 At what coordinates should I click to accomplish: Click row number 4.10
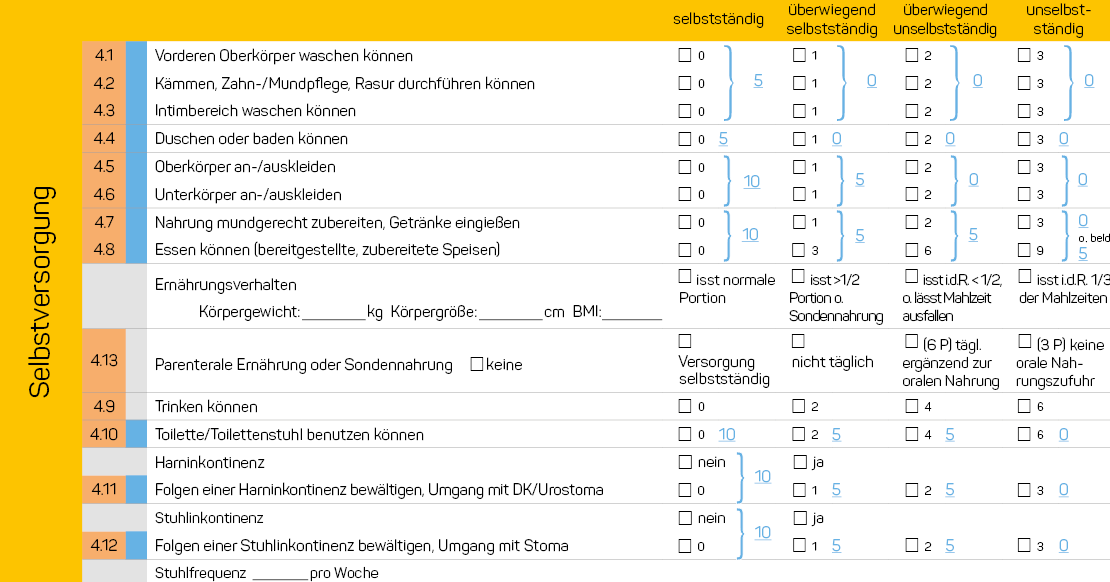[x=104, y=434]
